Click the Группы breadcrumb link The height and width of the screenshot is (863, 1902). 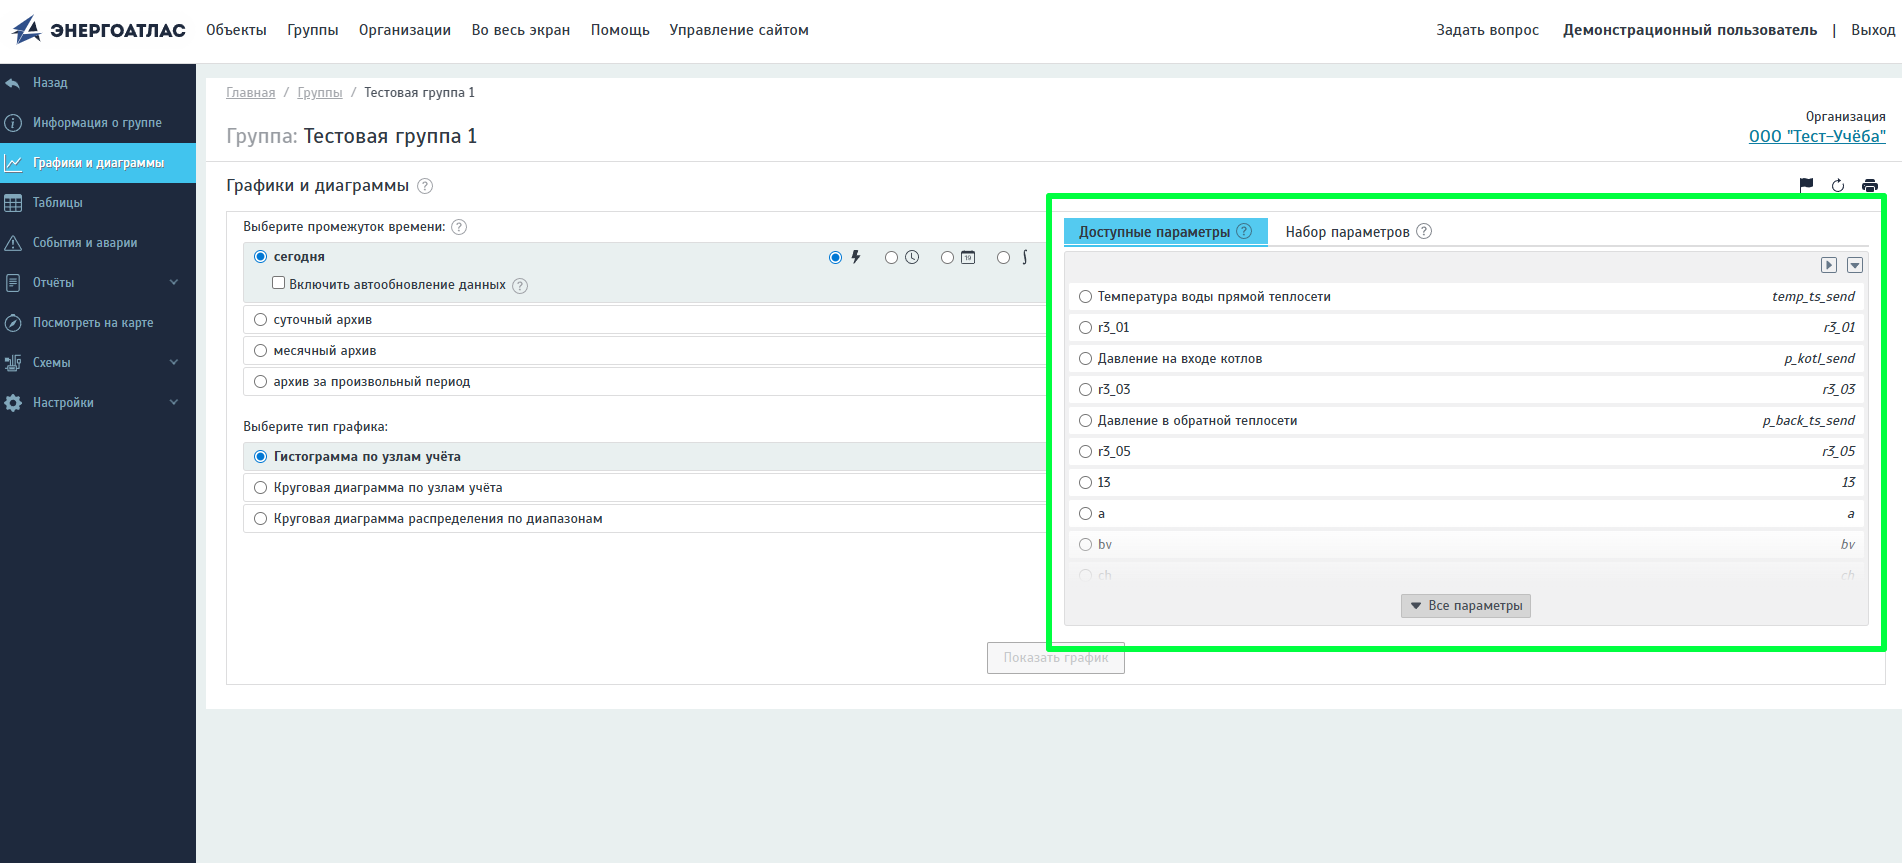[320, 93]
